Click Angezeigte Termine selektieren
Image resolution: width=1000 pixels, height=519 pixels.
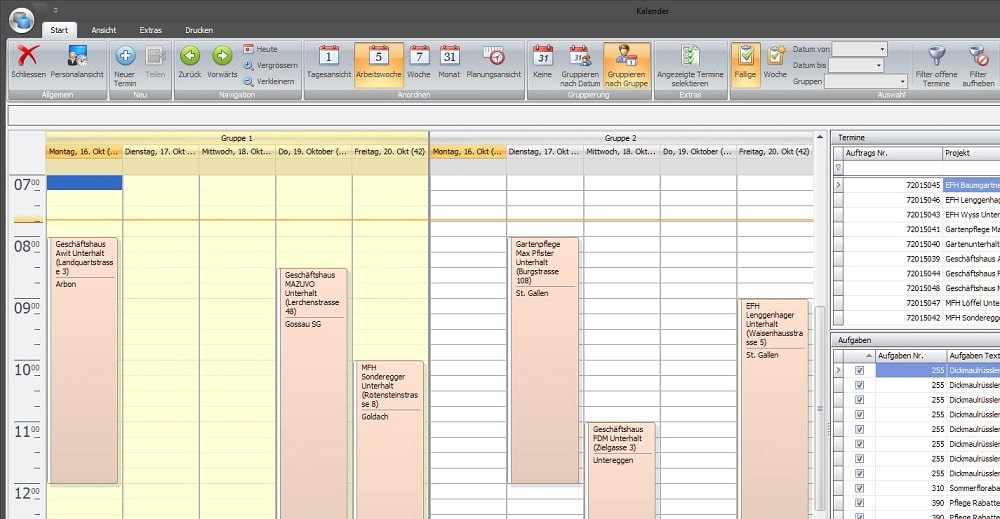(690, 66)
